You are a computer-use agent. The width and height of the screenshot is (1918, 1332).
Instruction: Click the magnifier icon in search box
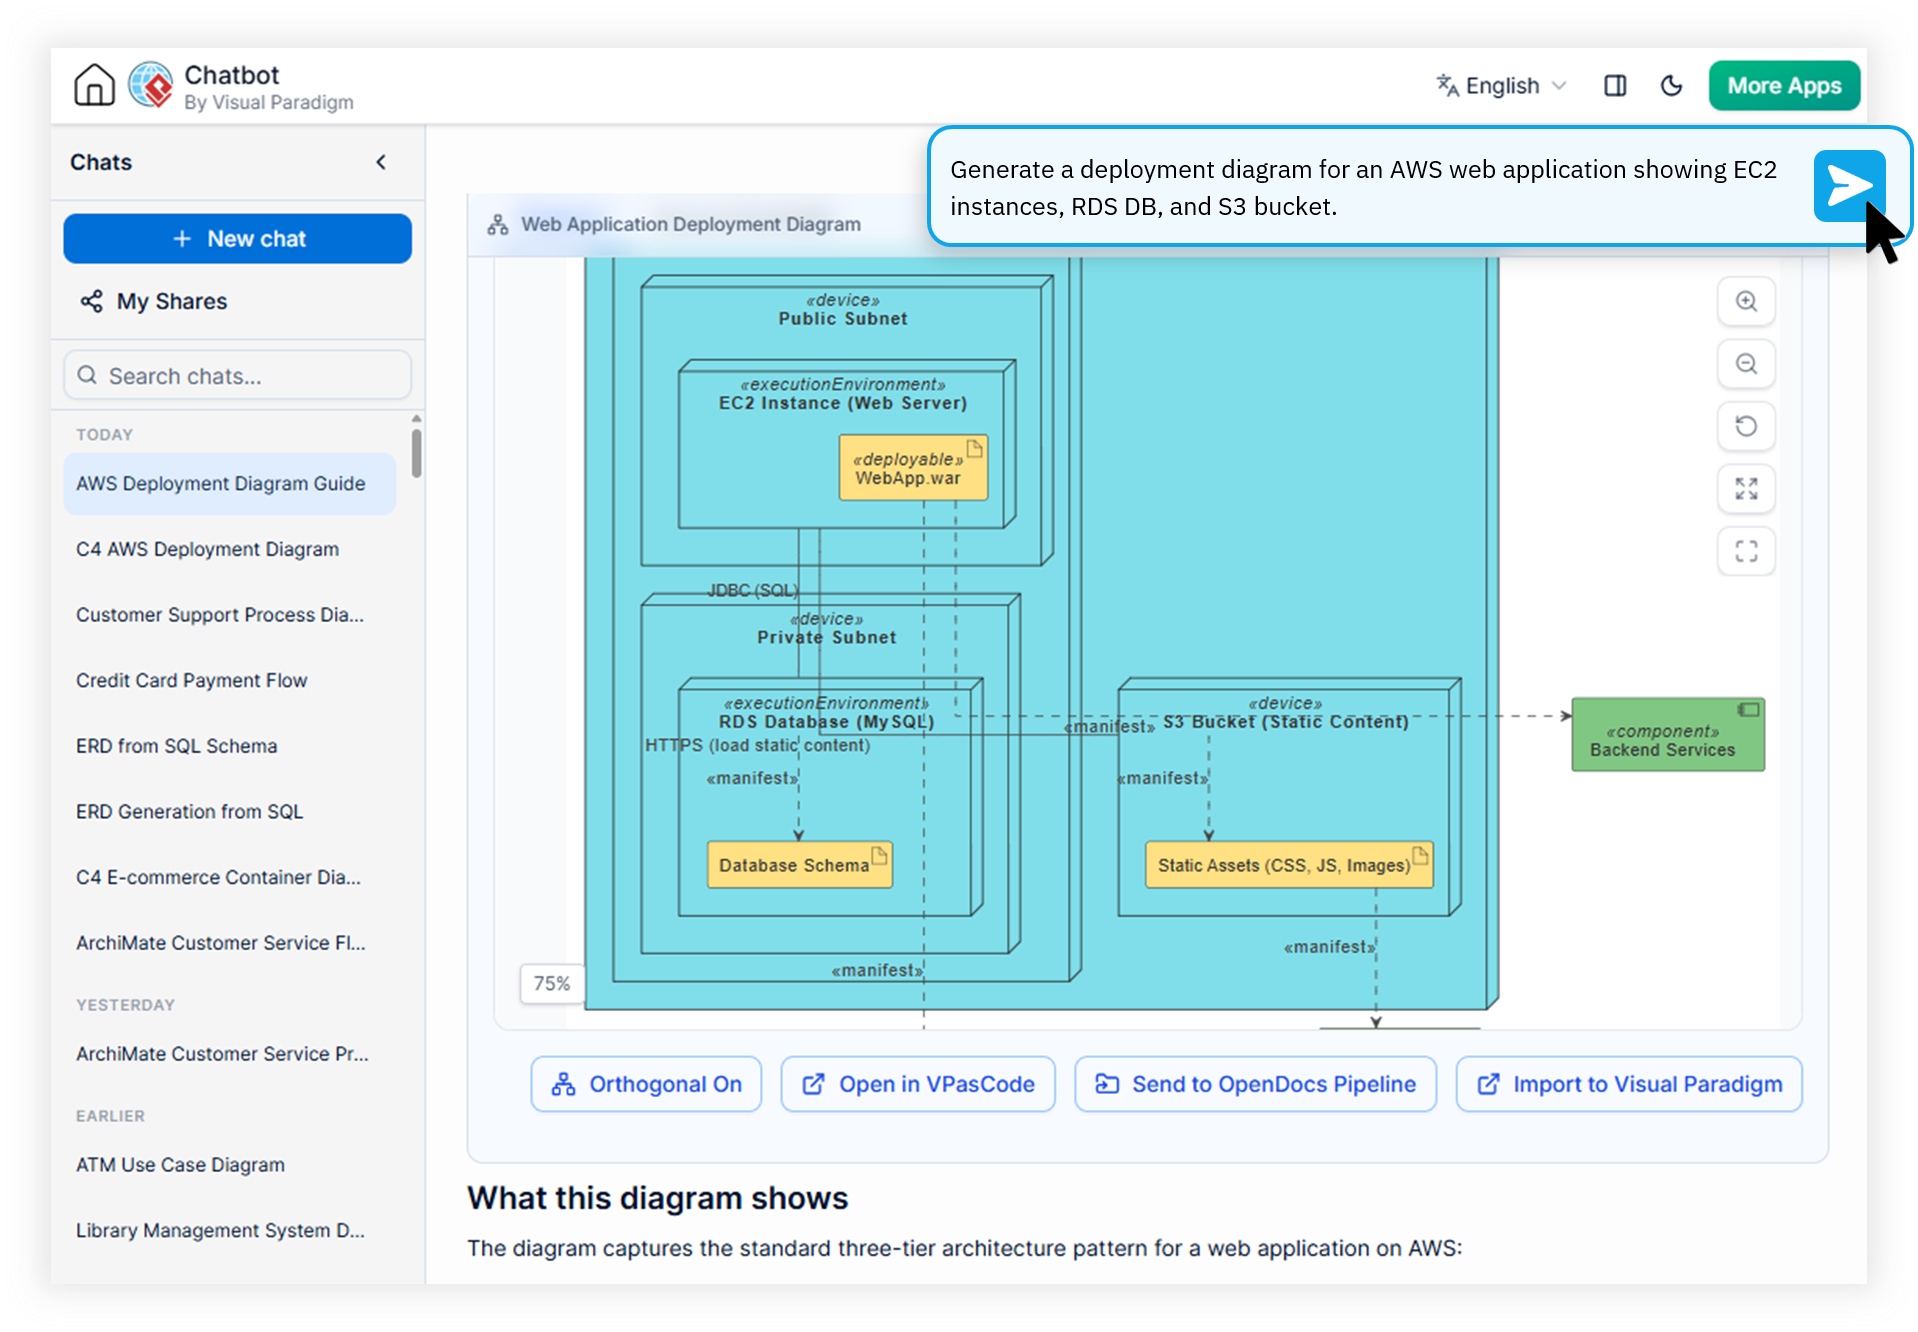[x=87, y=375]
